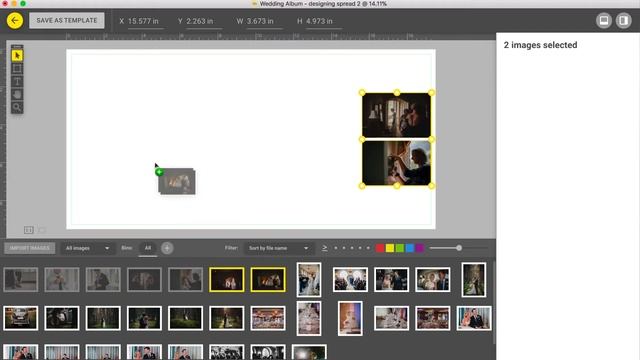The image size is (640, 360).
Task: Select the Hand pan tool
Action: 17,94
